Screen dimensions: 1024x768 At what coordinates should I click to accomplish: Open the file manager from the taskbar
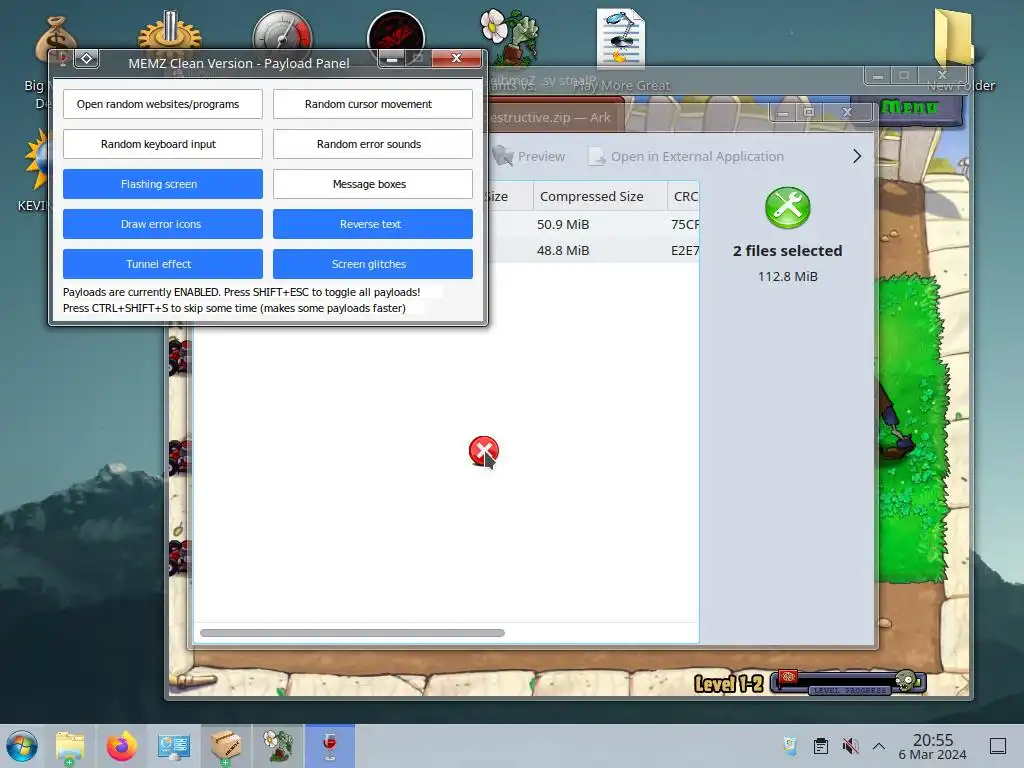70,746
